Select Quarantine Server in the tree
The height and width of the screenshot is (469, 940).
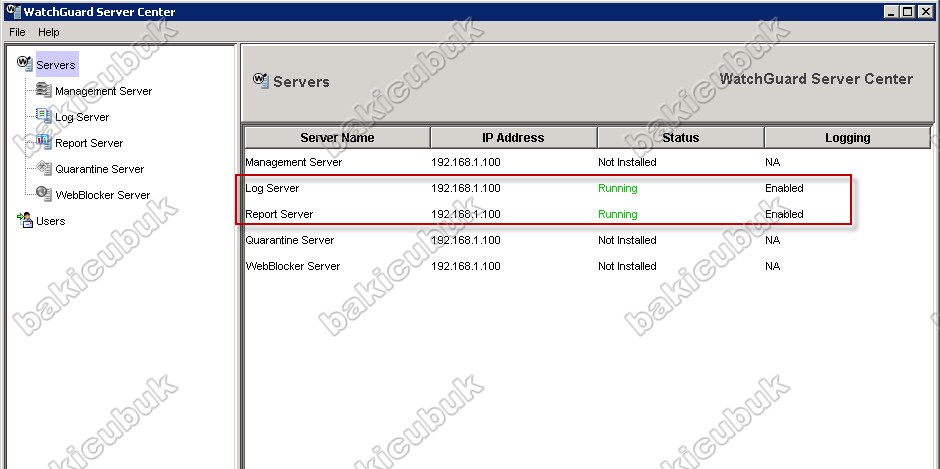pos(100,169)
